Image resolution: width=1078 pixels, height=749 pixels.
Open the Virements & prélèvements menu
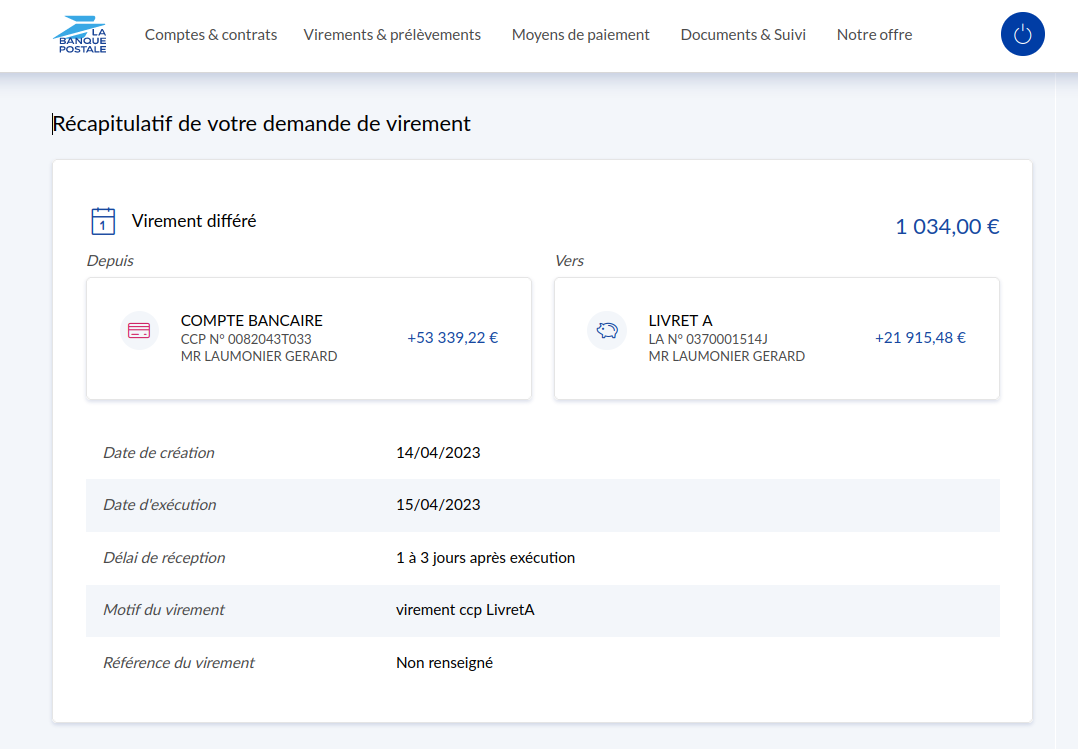pos(392,35)
